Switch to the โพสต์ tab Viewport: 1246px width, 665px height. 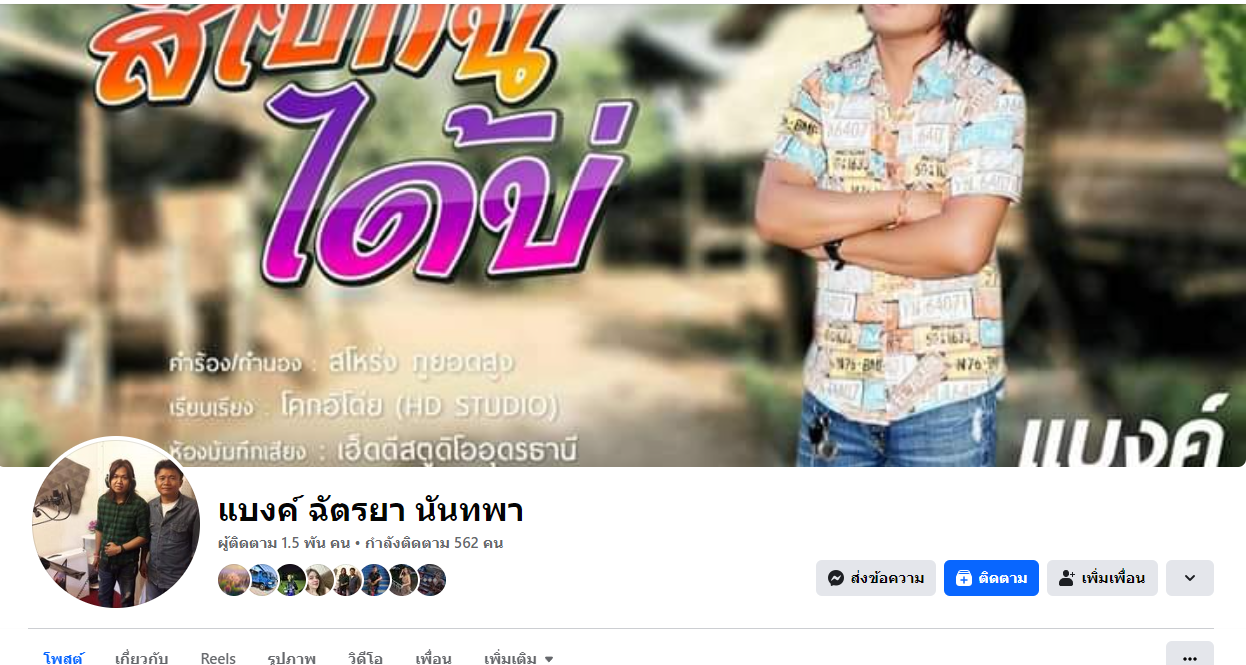tap(64, 658)
